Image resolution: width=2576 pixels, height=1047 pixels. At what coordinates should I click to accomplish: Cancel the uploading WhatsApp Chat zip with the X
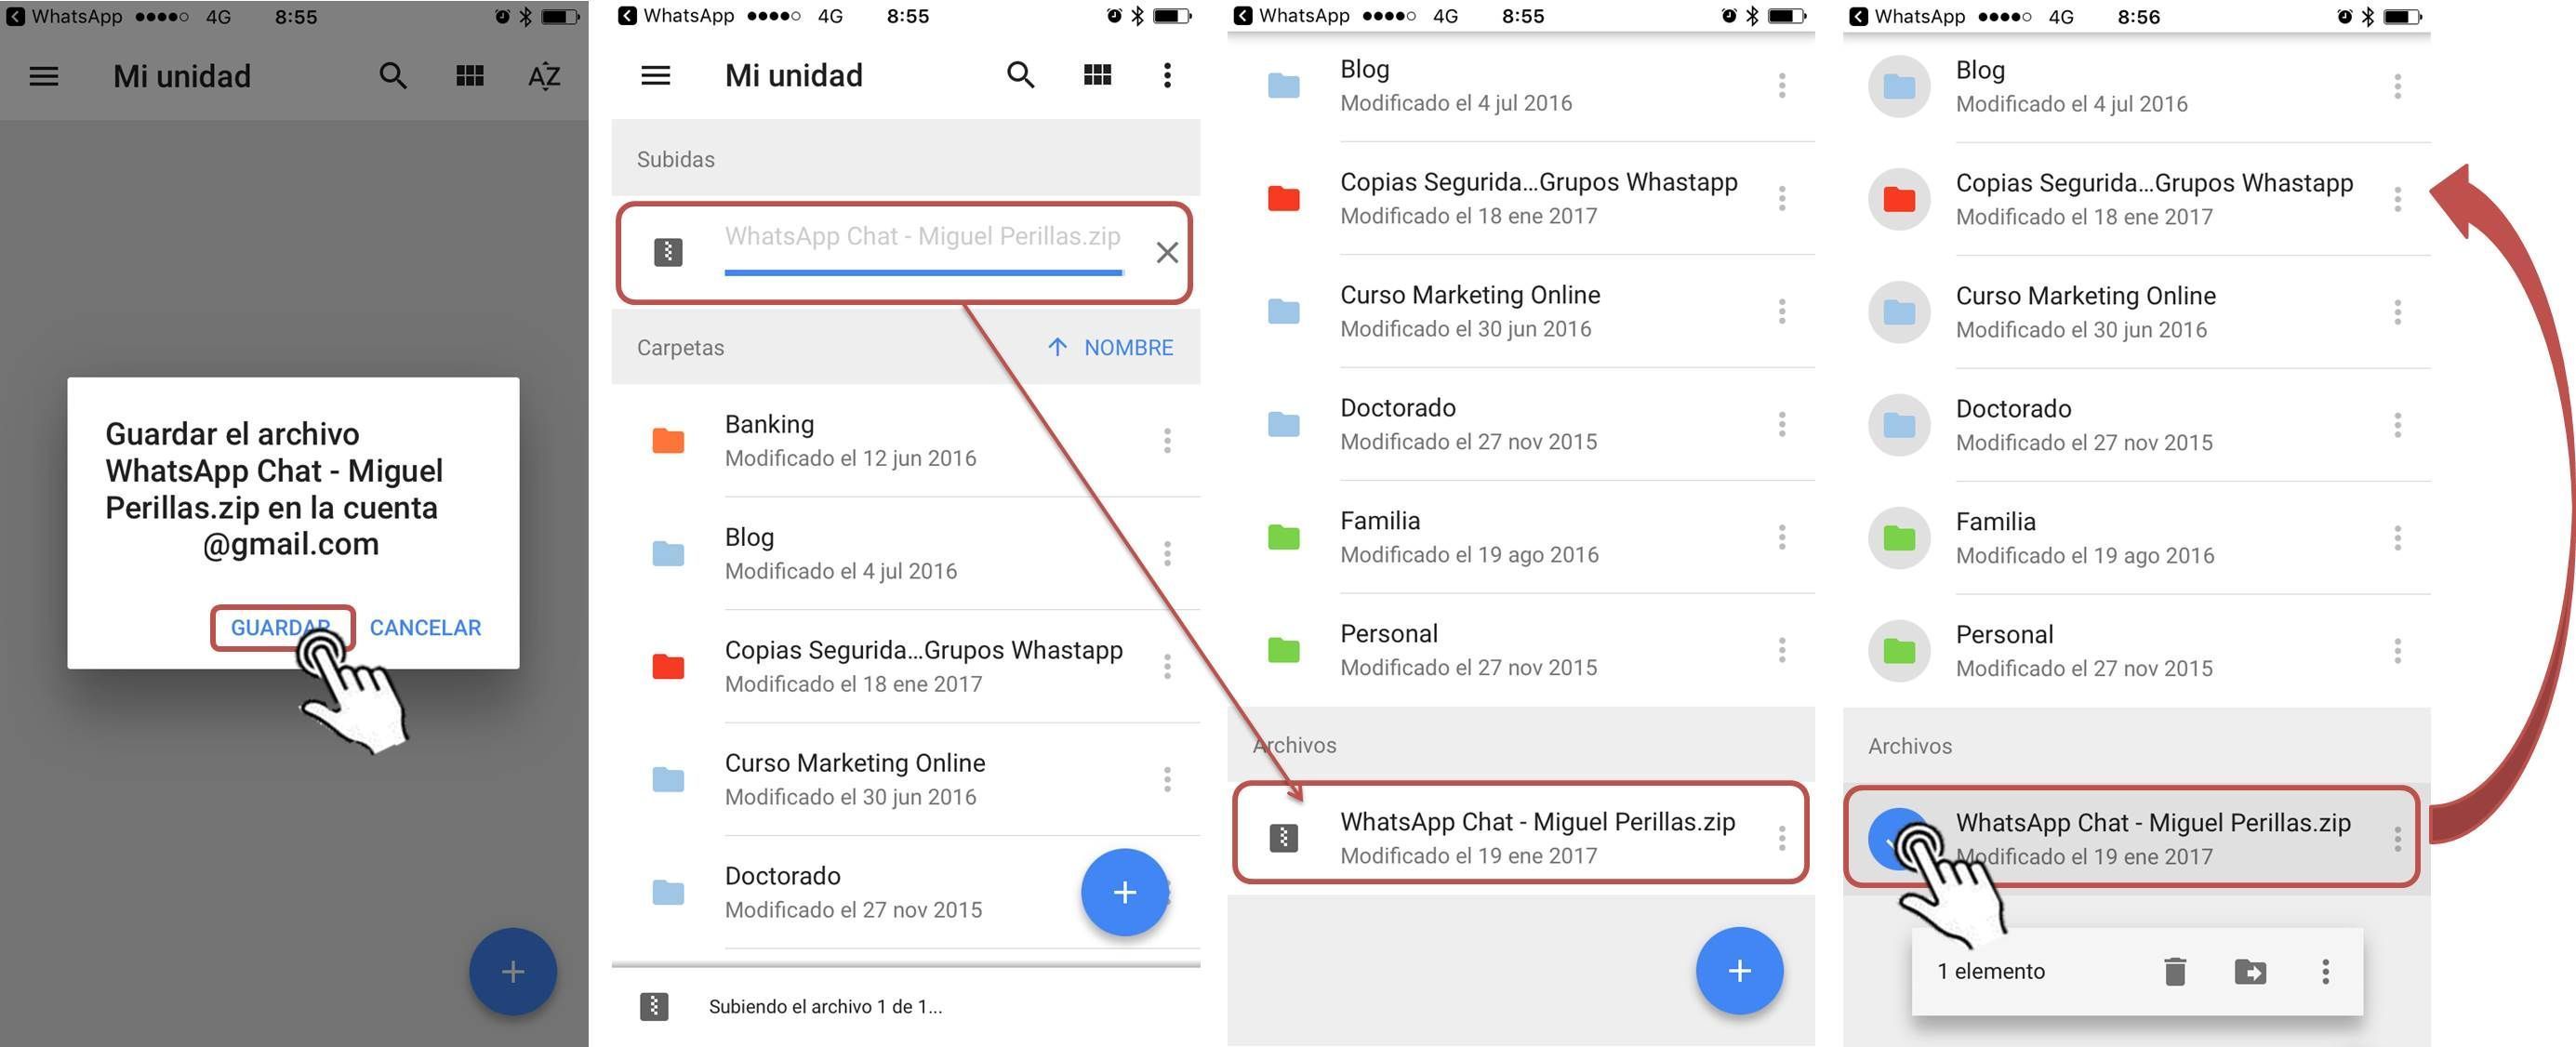[1167, 252]
